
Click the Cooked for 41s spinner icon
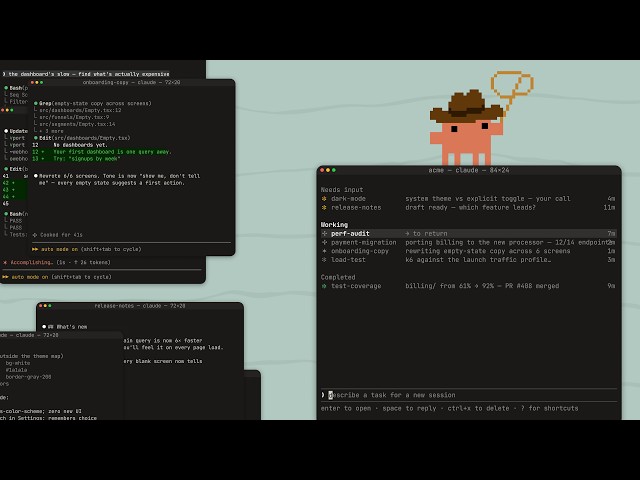pyautogui.click(x=35, y=235)
